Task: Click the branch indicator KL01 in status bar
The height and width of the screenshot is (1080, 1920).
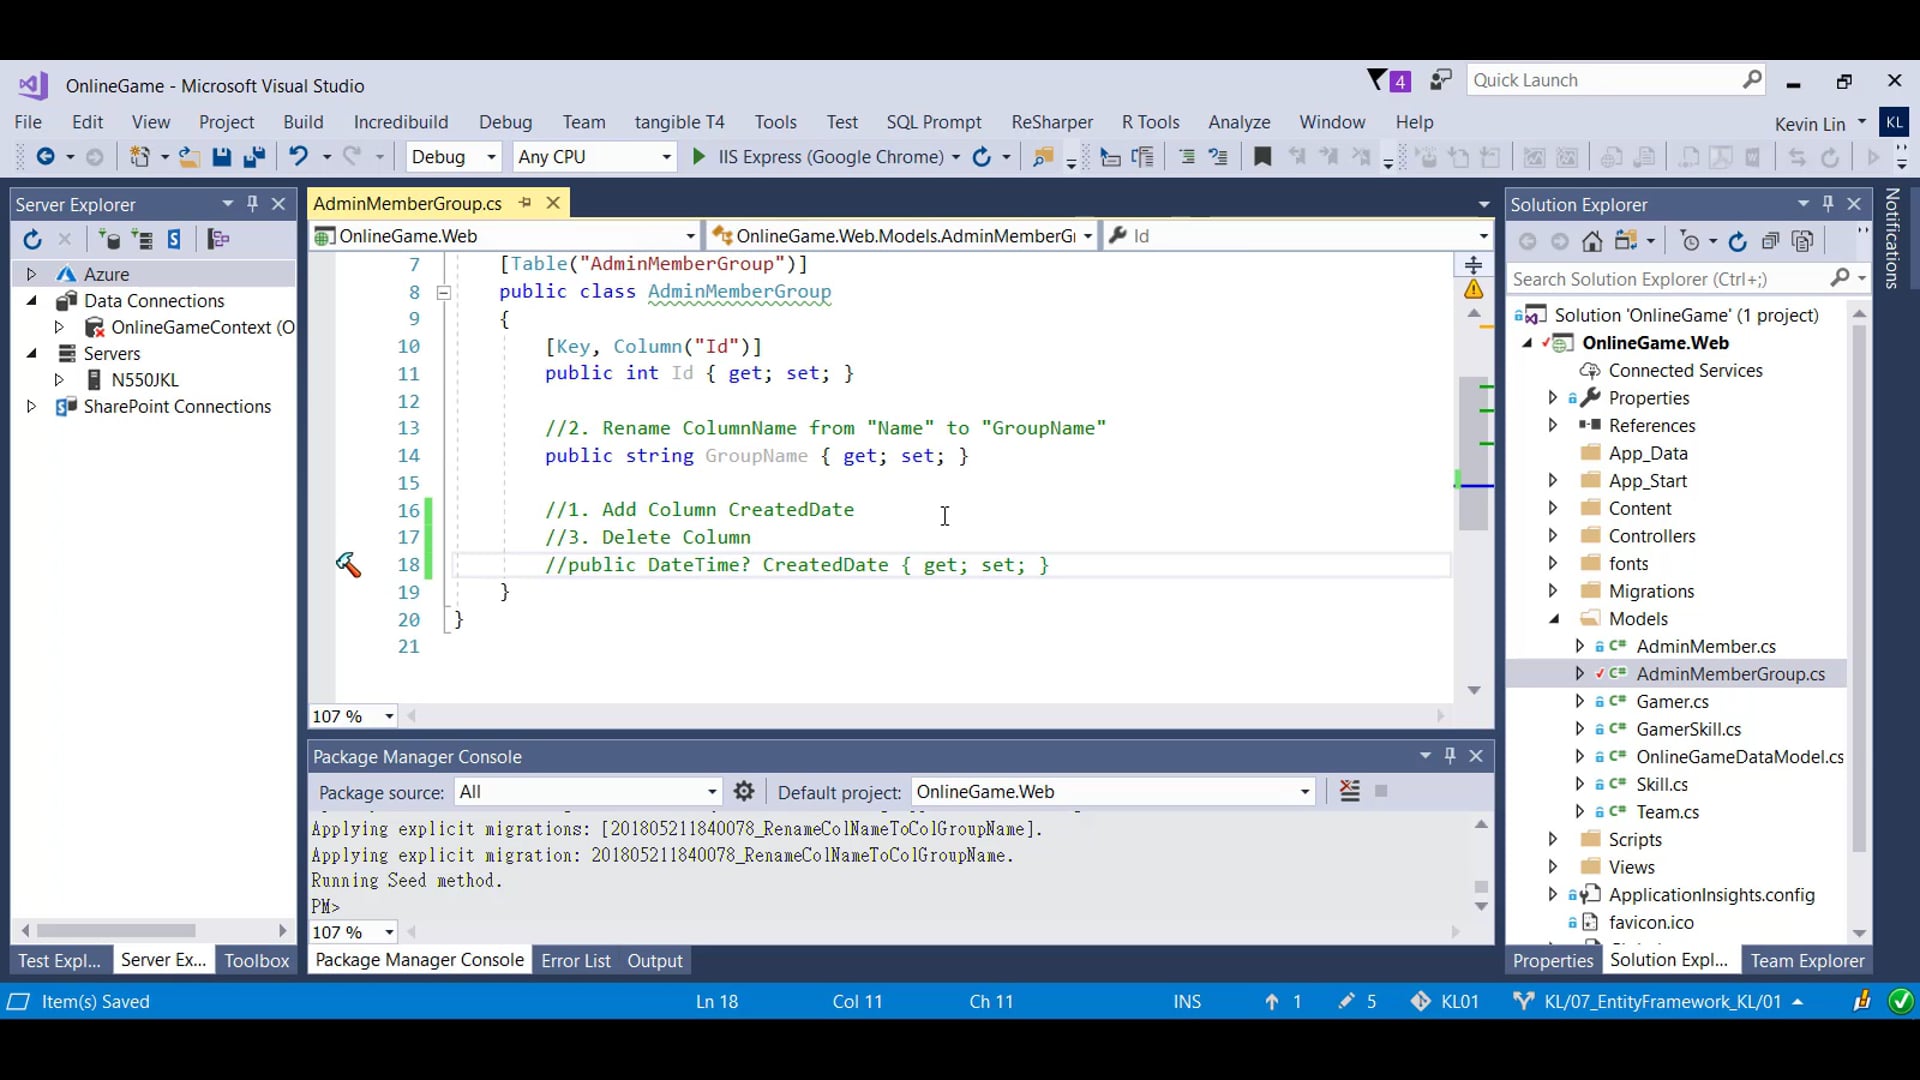Action: [x=1460, y=1001]
